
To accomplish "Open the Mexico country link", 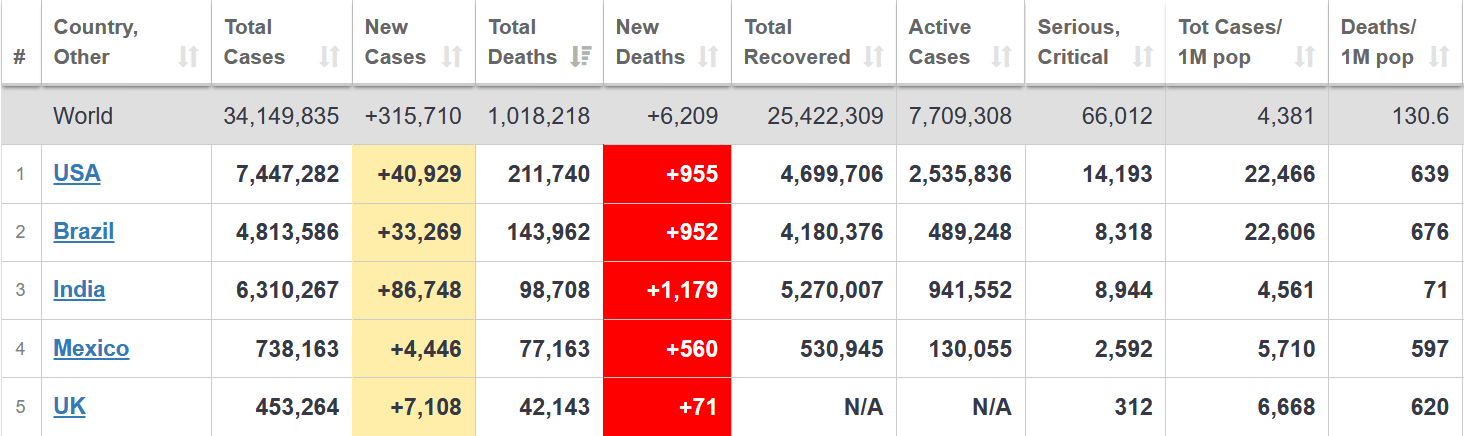I will 91,349.
